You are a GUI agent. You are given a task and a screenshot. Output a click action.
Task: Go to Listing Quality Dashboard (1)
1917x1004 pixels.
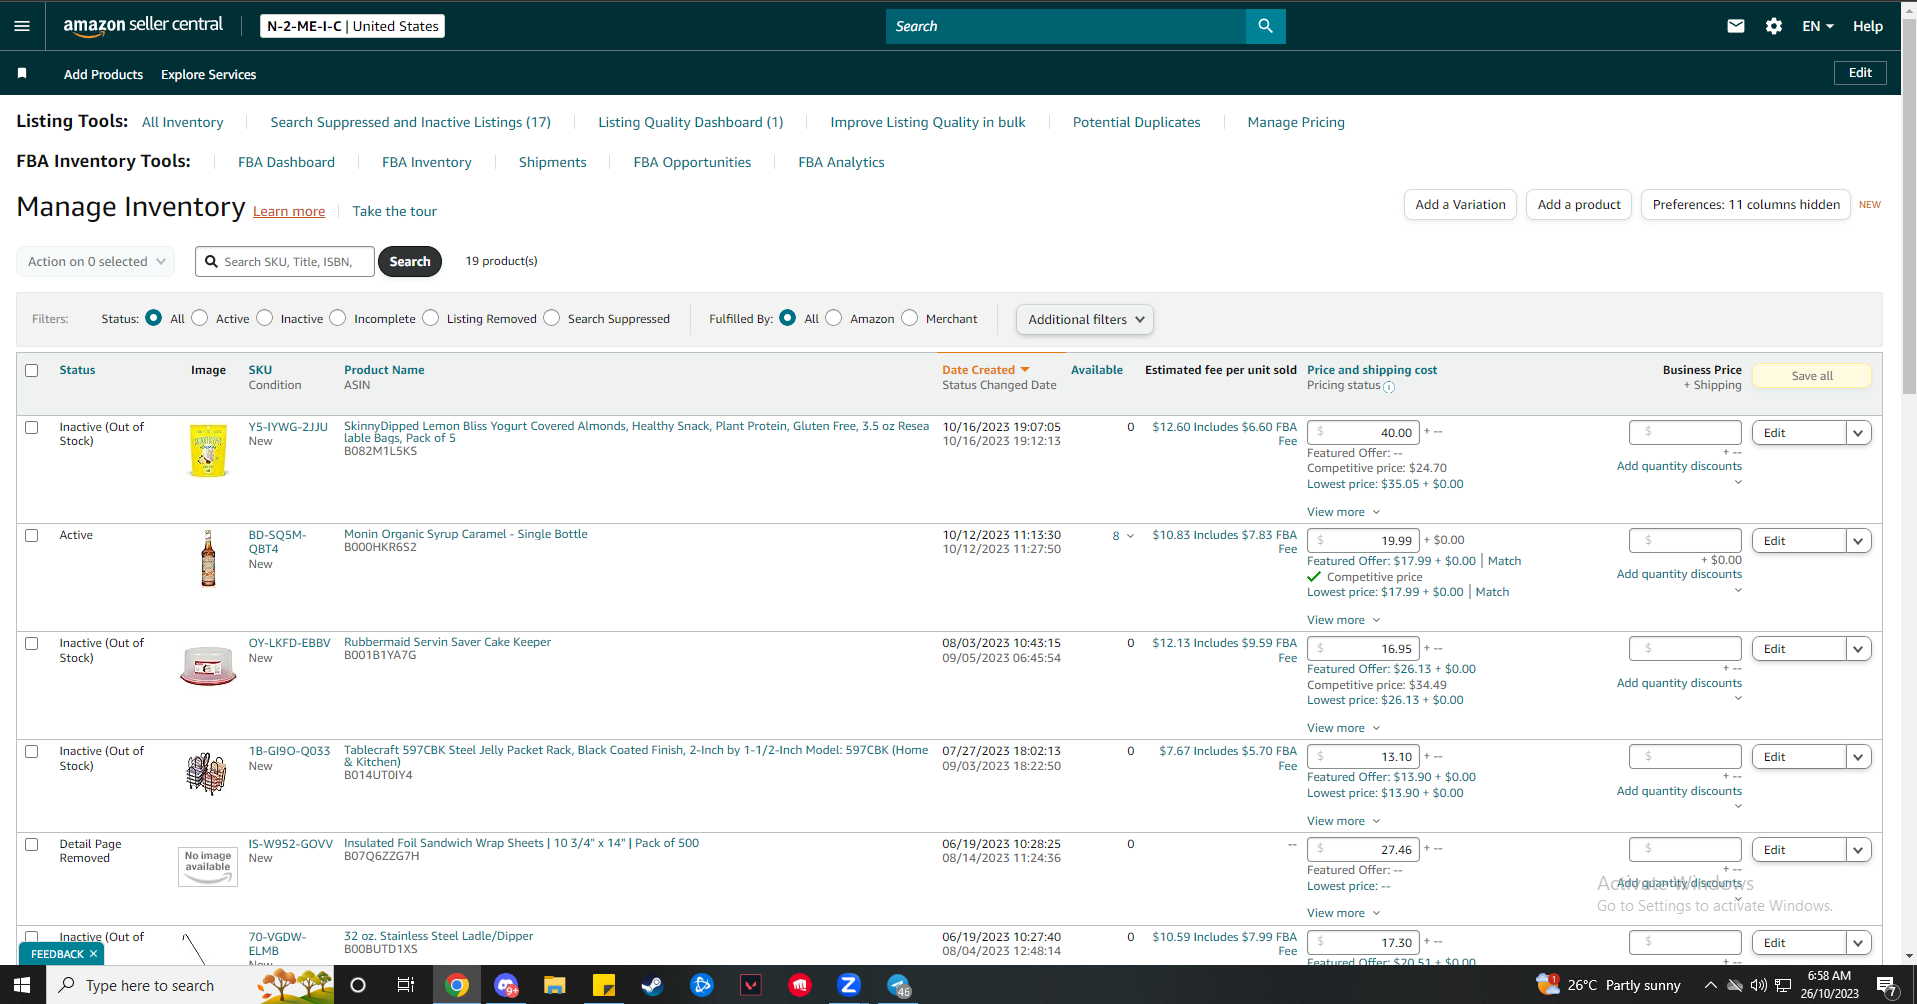pos(691,122)
